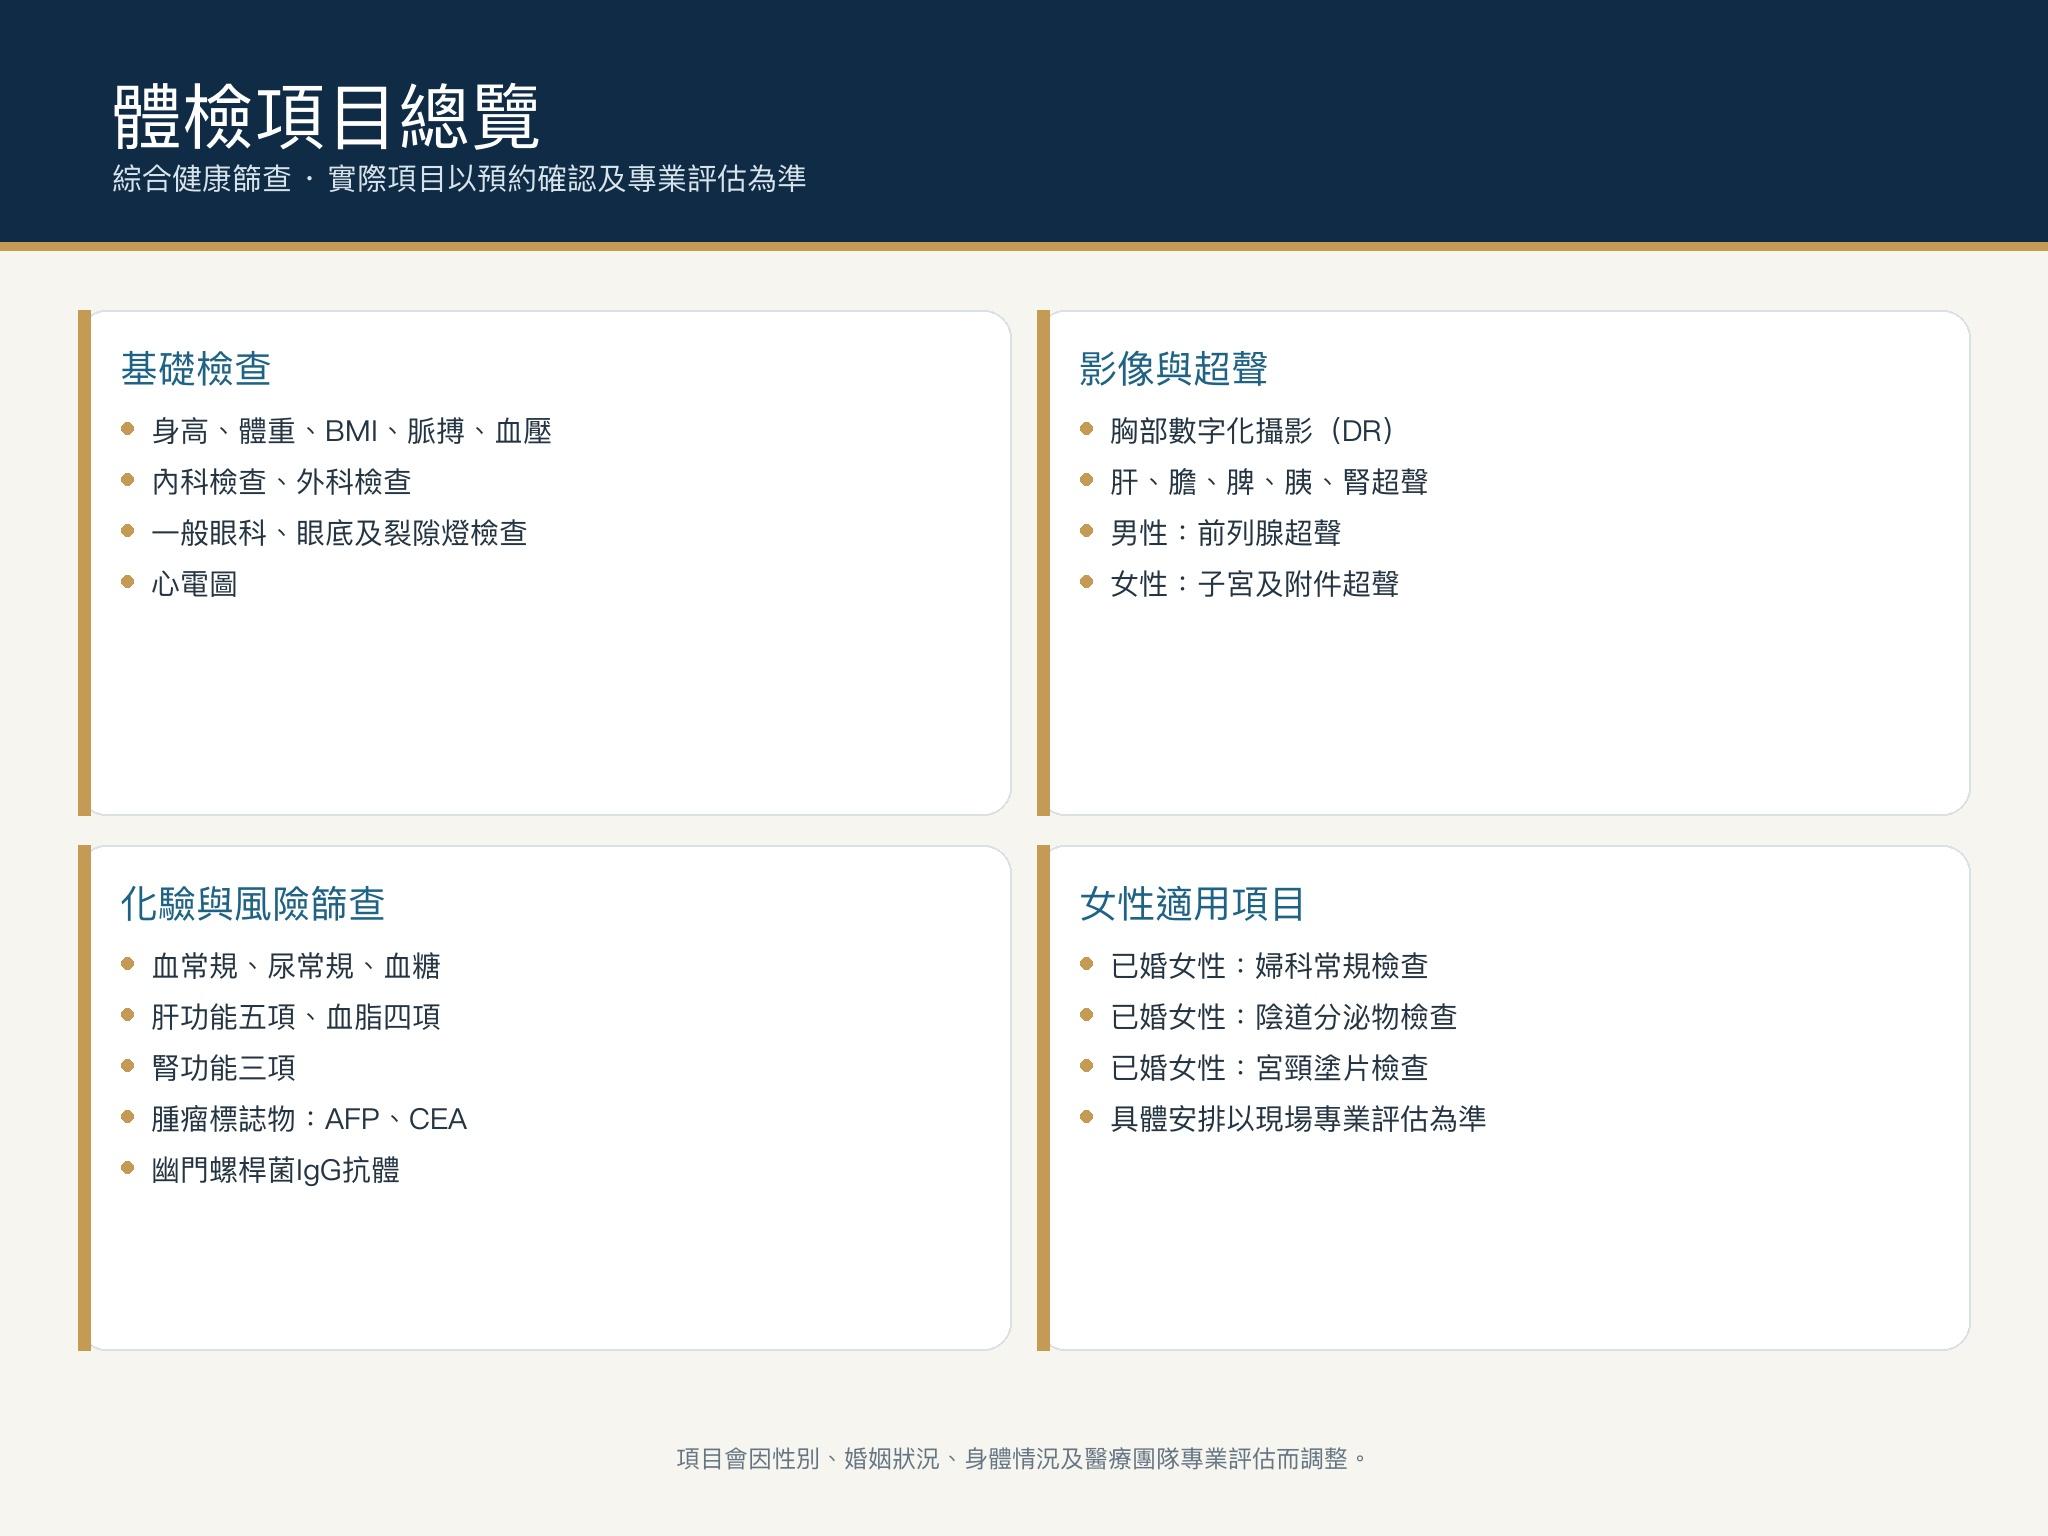This screenshot has height=1536, width=2048.
Task: Click 內科檢查、外科檢查 item
Action: (281, 482)
